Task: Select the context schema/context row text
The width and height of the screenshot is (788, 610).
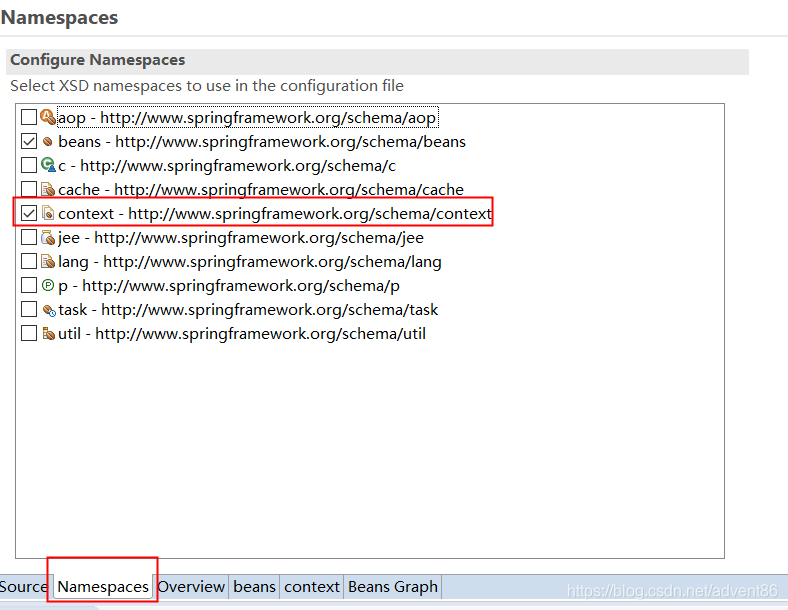Action: point(275,214)
